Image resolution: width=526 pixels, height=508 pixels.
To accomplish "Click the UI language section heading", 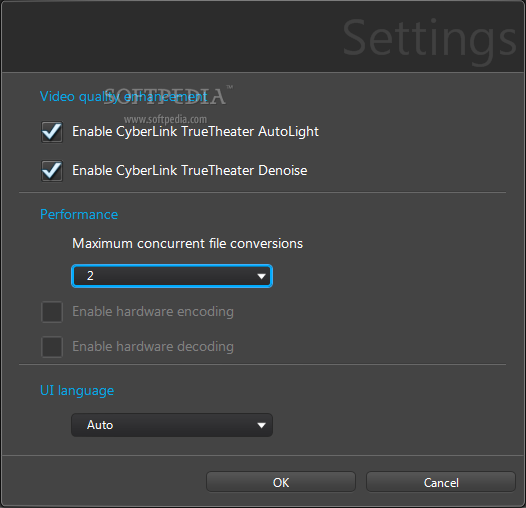I will click(x=77, y=391).
